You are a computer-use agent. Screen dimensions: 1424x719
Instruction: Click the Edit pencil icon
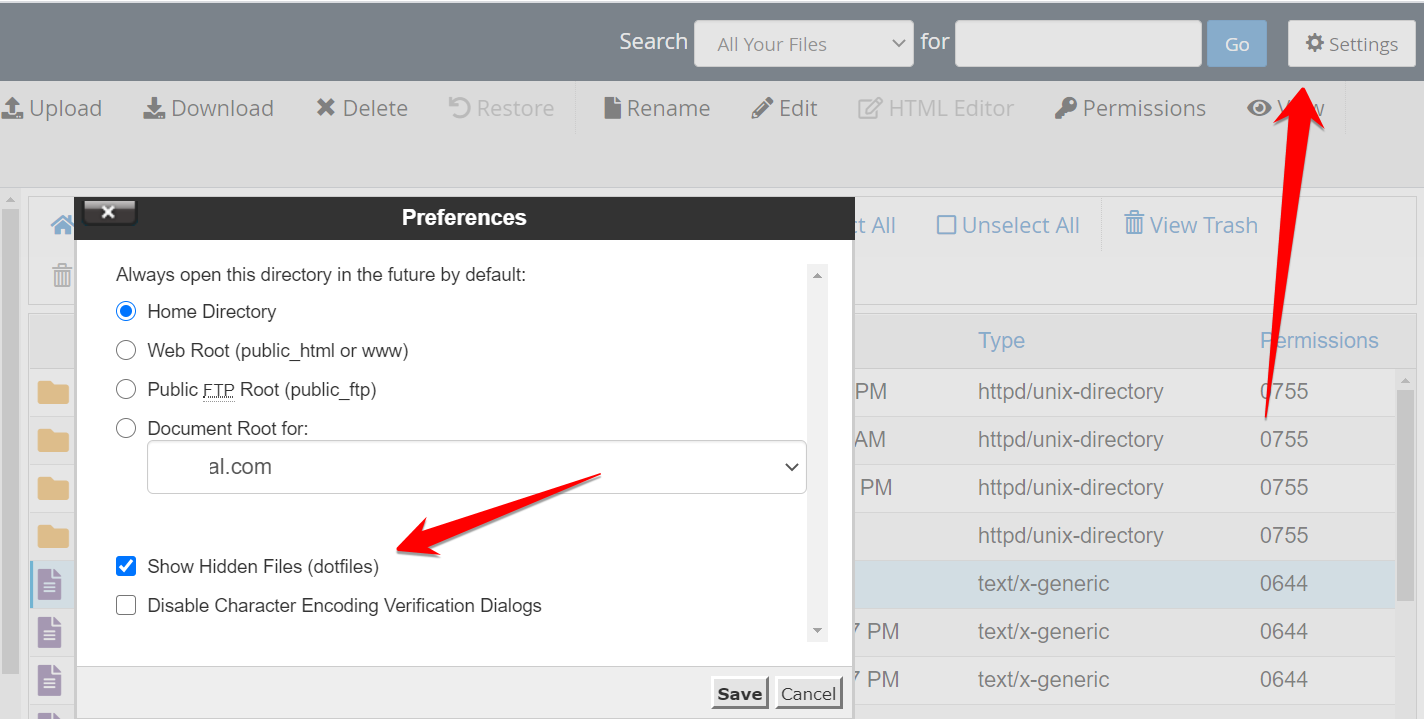tap(762, 108)
